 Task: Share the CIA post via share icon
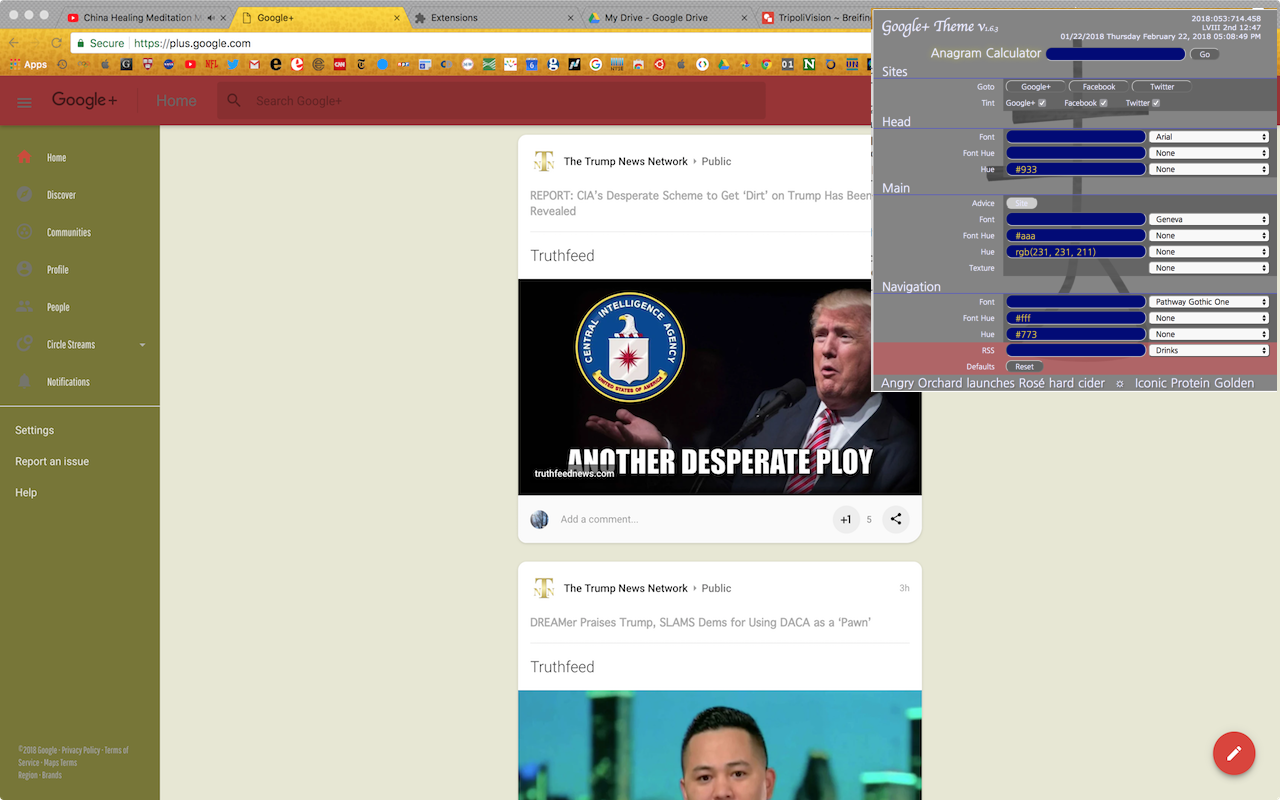pyautogui.click(x=895, y=519)
